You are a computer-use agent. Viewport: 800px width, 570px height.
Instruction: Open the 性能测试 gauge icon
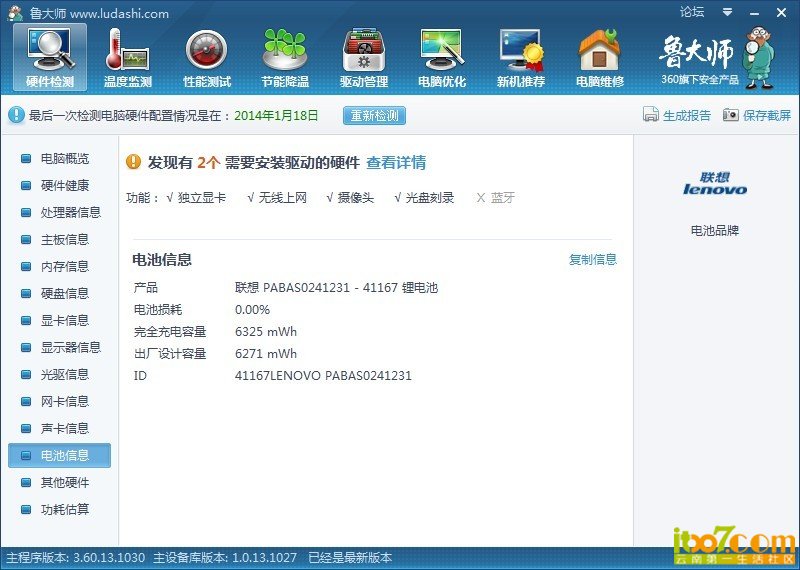(x=207, y=58)
